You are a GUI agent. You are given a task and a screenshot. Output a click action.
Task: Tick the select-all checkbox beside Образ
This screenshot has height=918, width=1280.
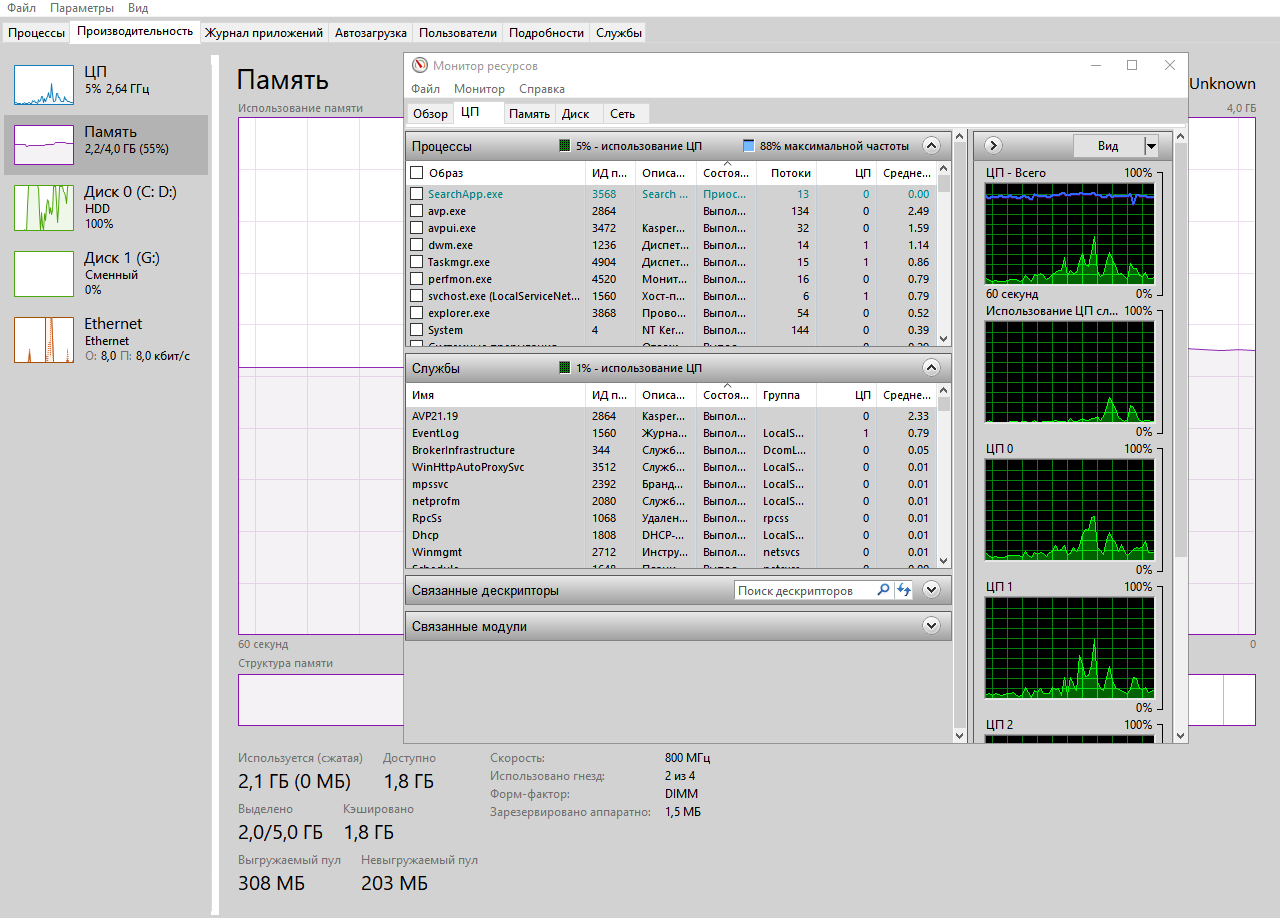(x=417, y=173)
